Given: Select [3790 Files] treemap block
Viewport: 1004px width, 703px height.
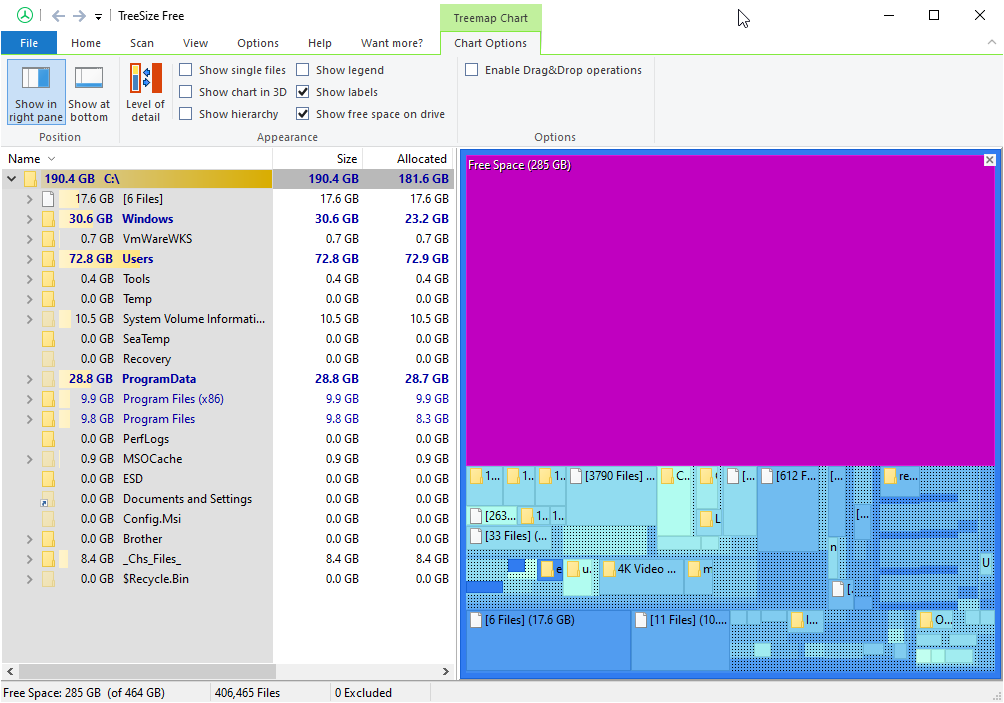Looking at the screenshot, I should (x=612, y=495).
